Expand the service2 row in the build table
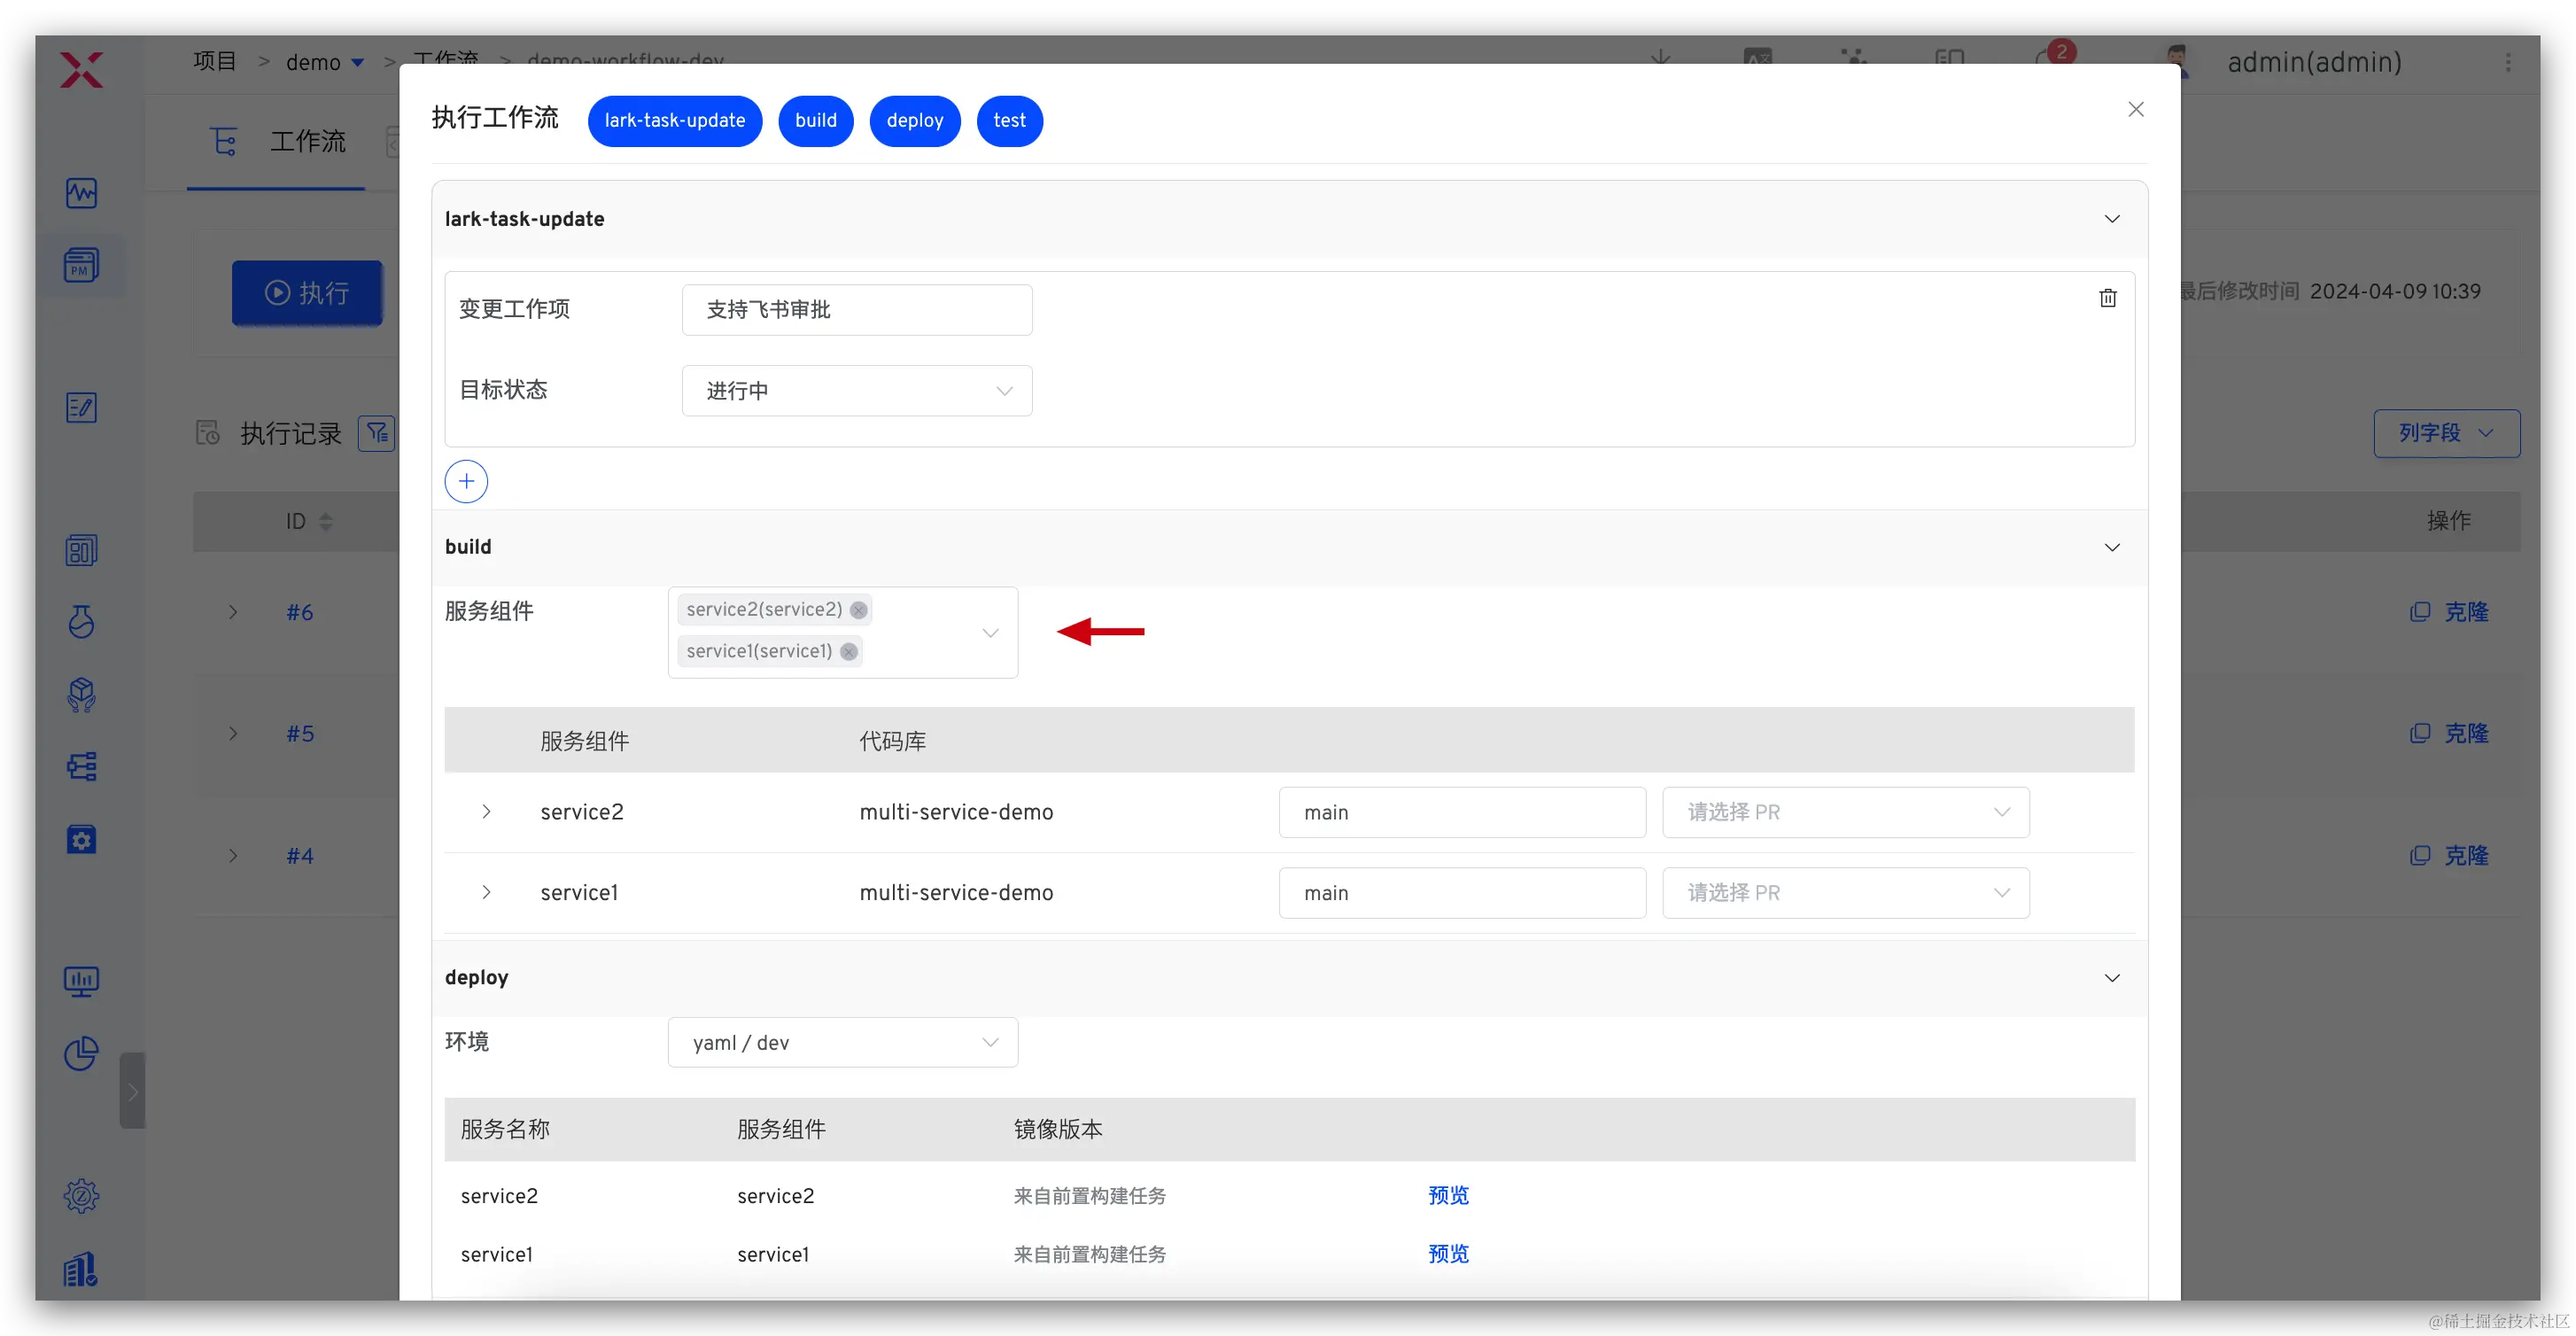Viewport: 2576px width, 1336px height. [486, 812]
